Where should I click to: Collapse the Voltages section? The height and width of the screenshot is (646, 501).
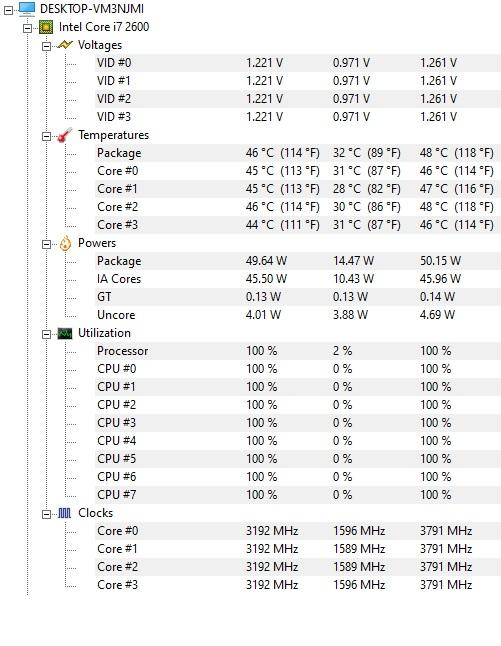tap(47, 46)
